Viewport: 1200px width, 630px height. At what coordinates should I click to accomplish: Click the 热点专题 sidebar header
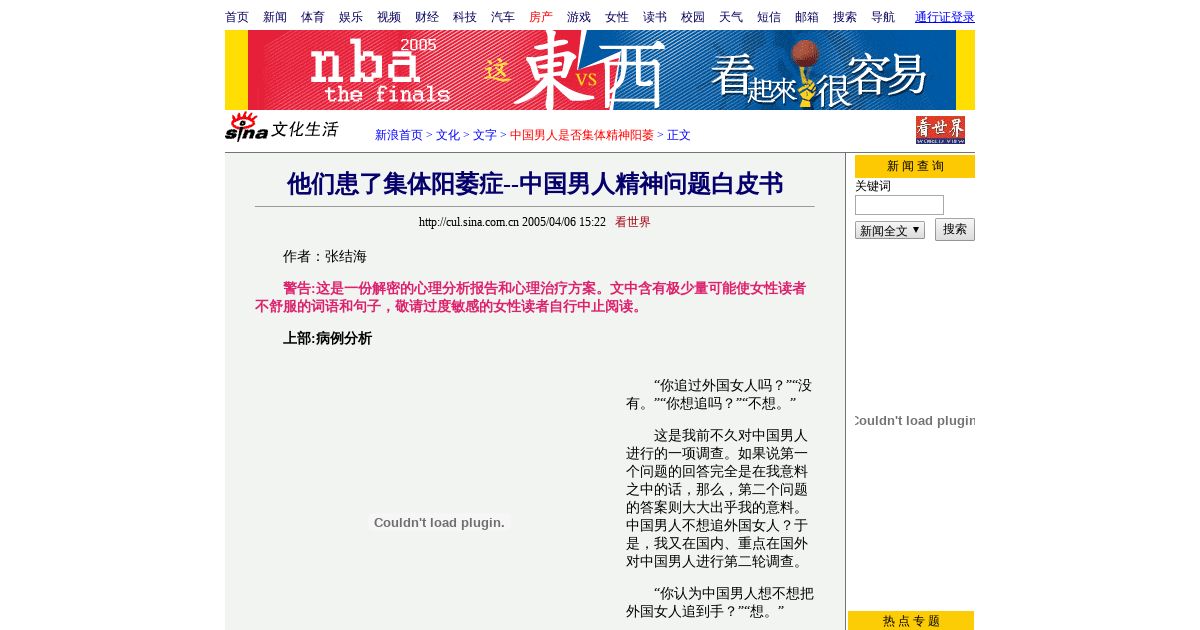pos(911,620)
